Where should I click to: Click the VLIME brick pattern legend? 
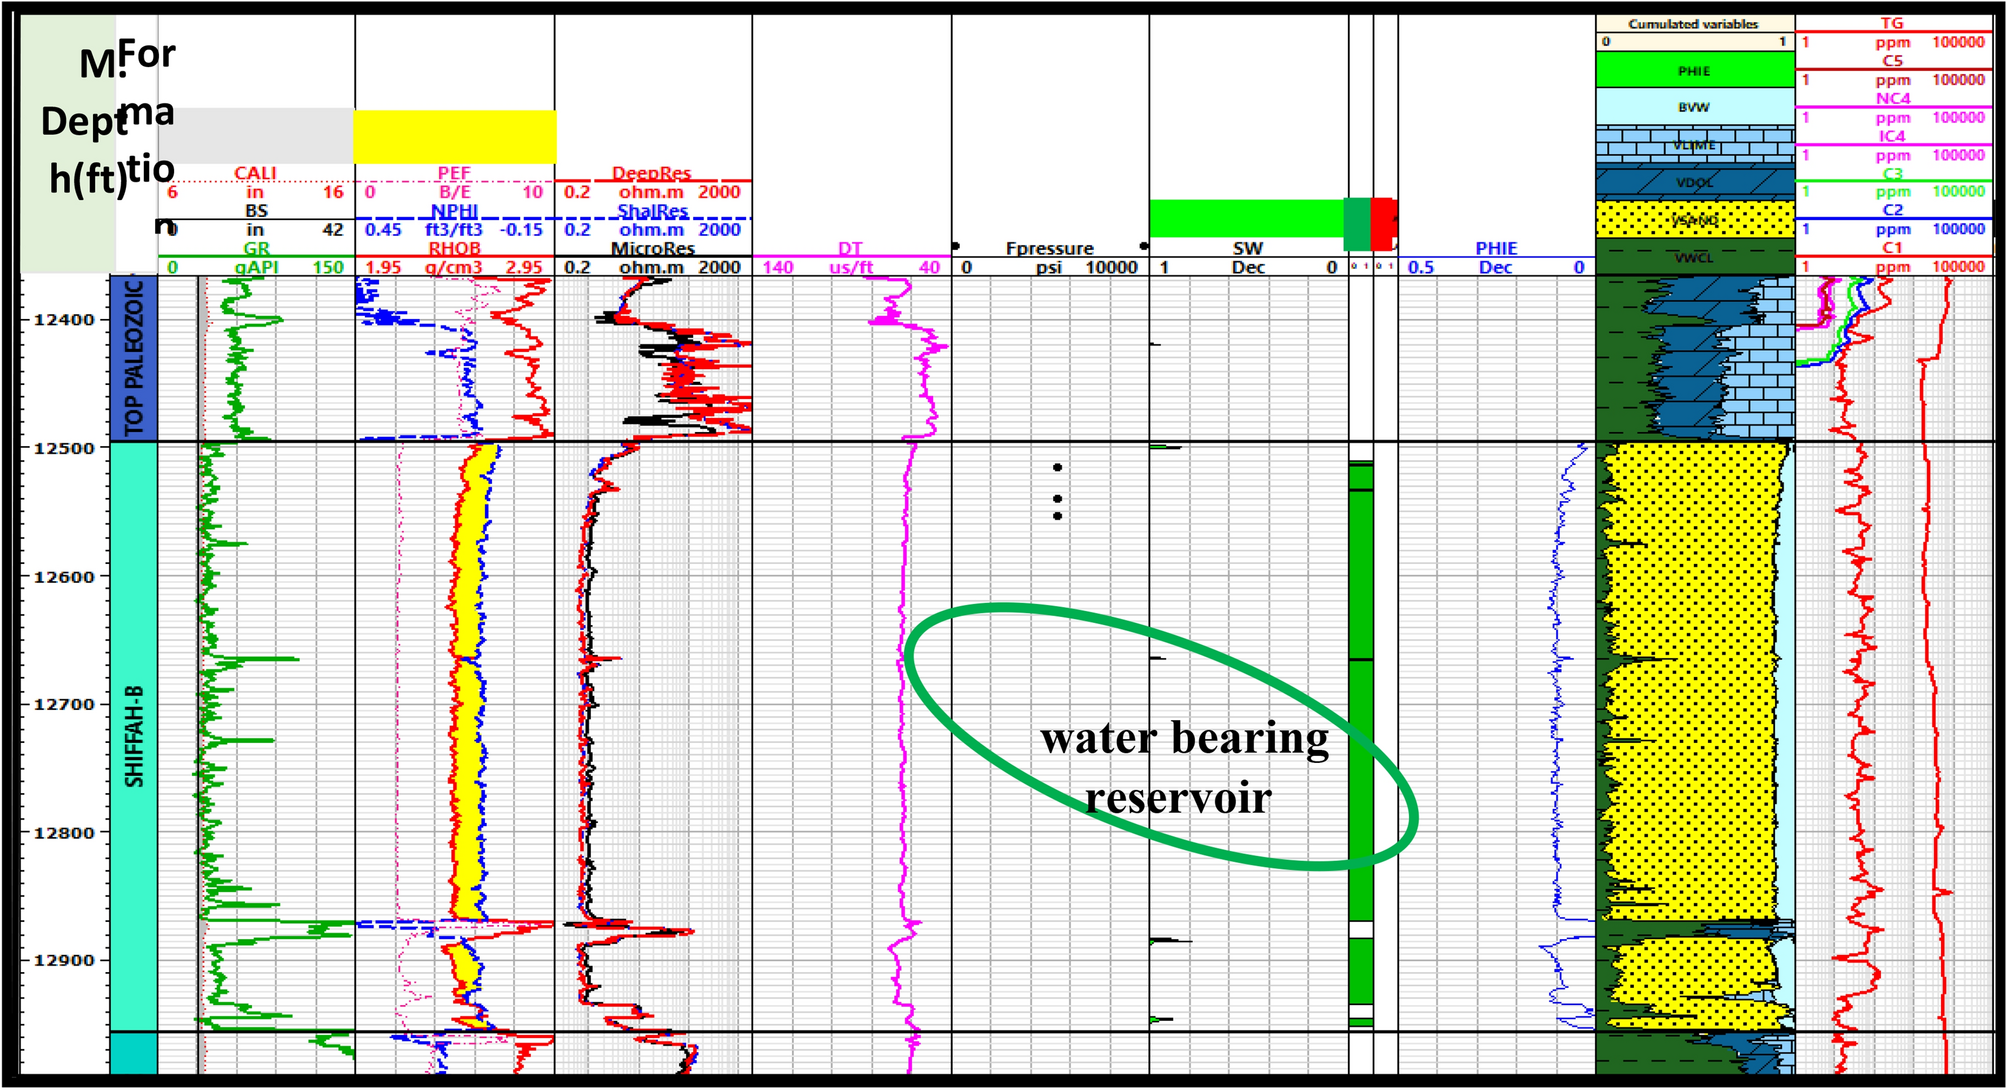coord(1694,145)
